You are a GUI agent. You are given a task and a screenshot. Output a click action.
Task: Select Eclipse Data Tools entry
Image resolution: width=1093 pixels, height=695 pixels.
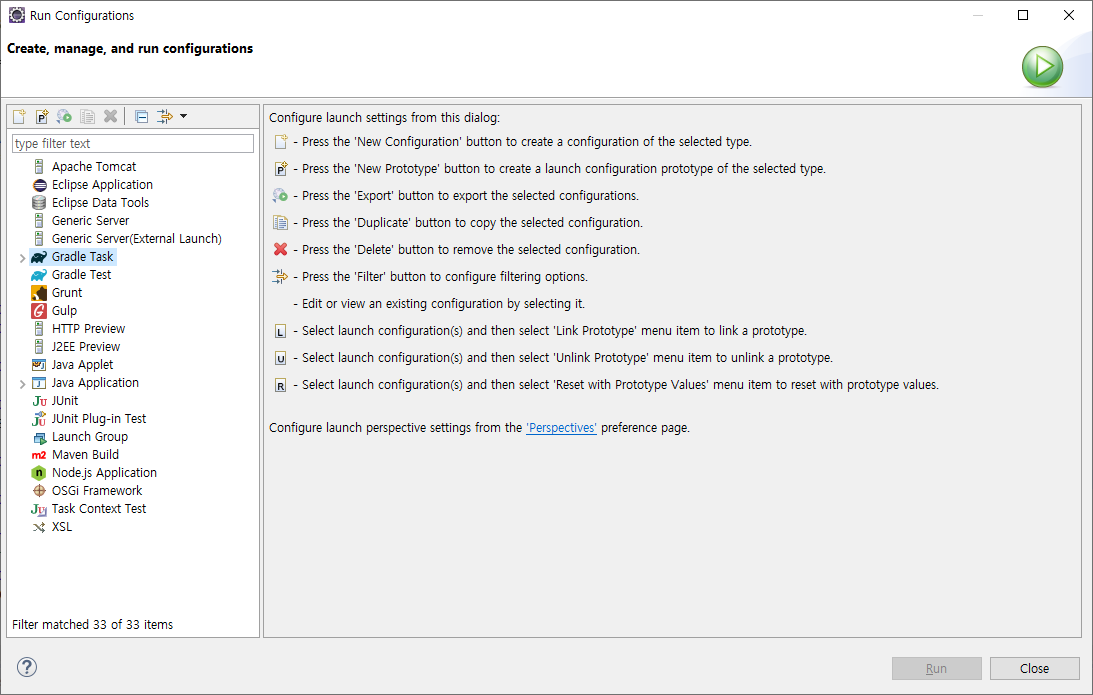[x=100, y=203]
